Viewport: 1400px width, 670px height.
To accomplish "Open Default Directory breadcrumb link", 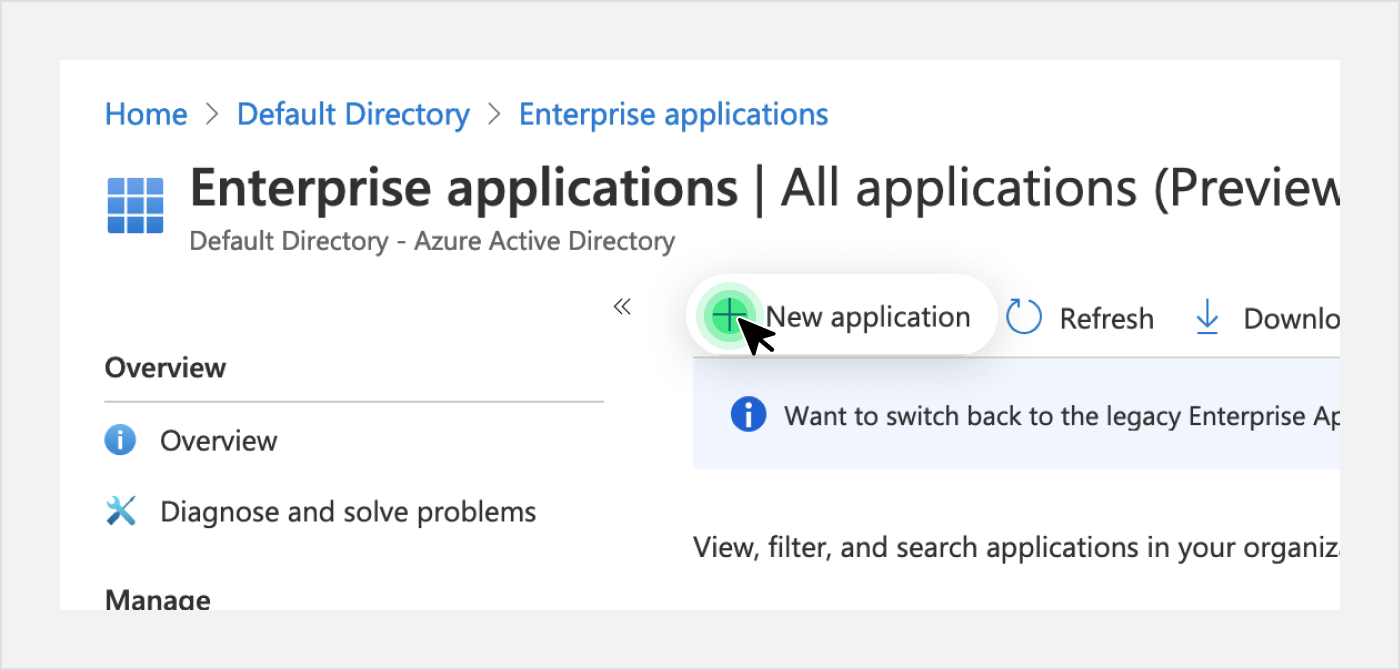I will tap(353, 114).
